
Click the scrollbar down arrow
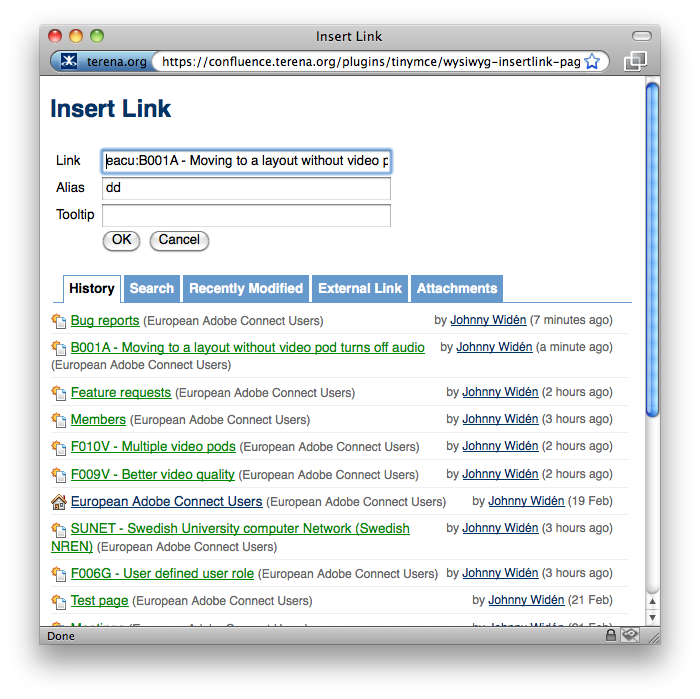pos(652,618)
